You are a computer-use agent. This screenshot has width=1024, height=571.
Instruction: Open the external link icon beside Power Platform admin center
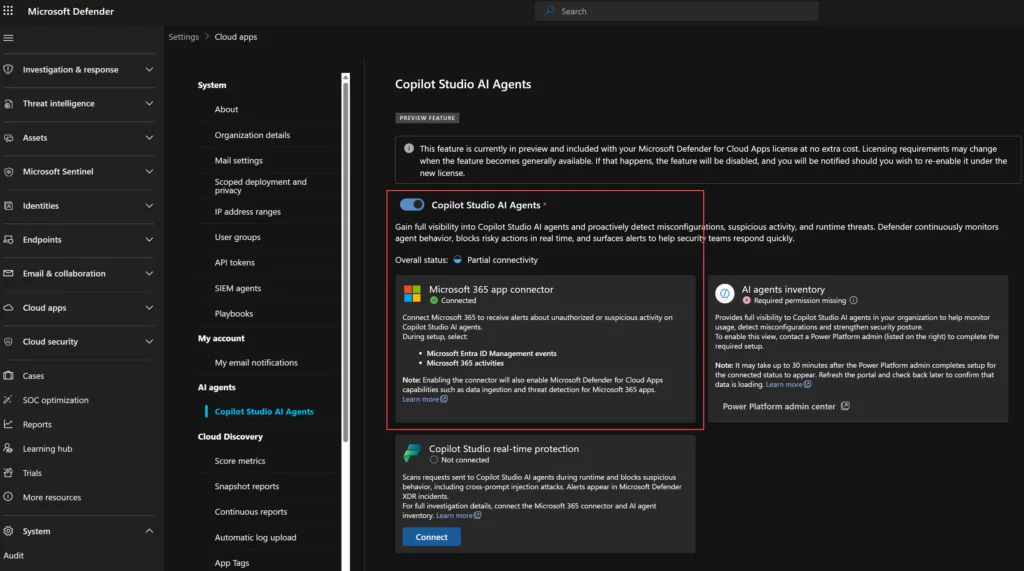click(x=845, y=406)
